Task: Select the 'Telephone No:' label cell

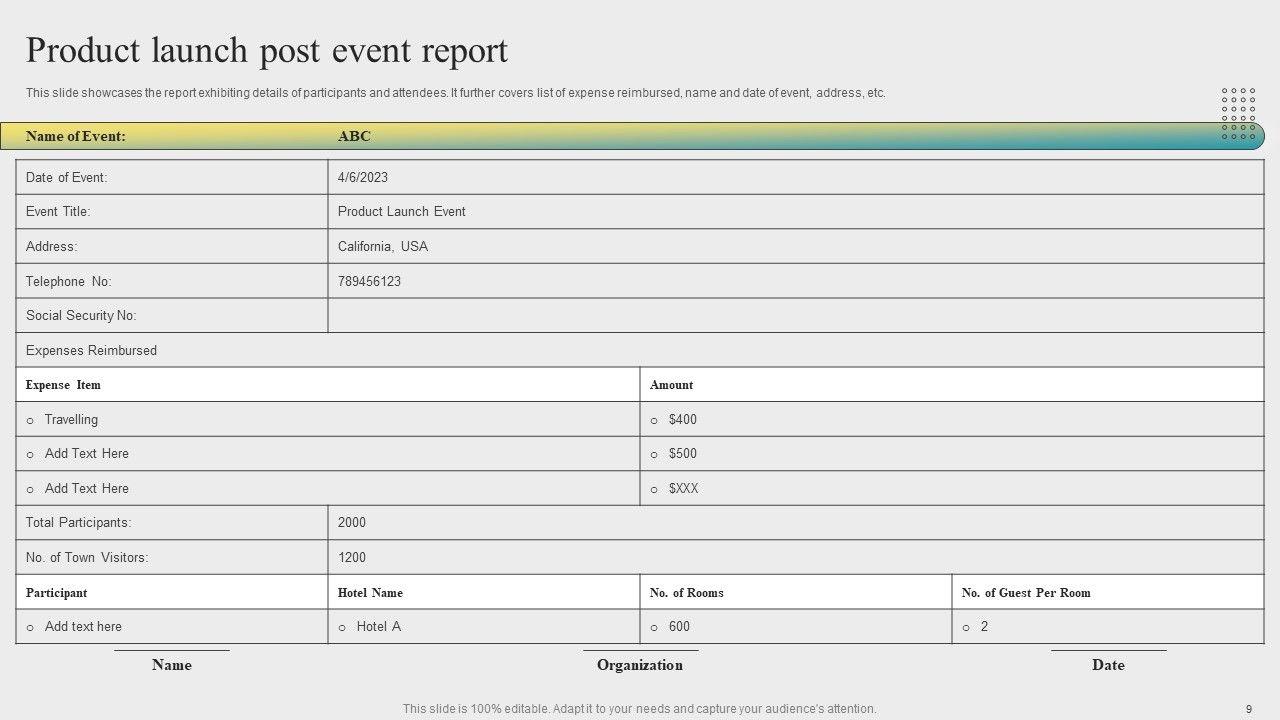Action: tap(172, 281)
